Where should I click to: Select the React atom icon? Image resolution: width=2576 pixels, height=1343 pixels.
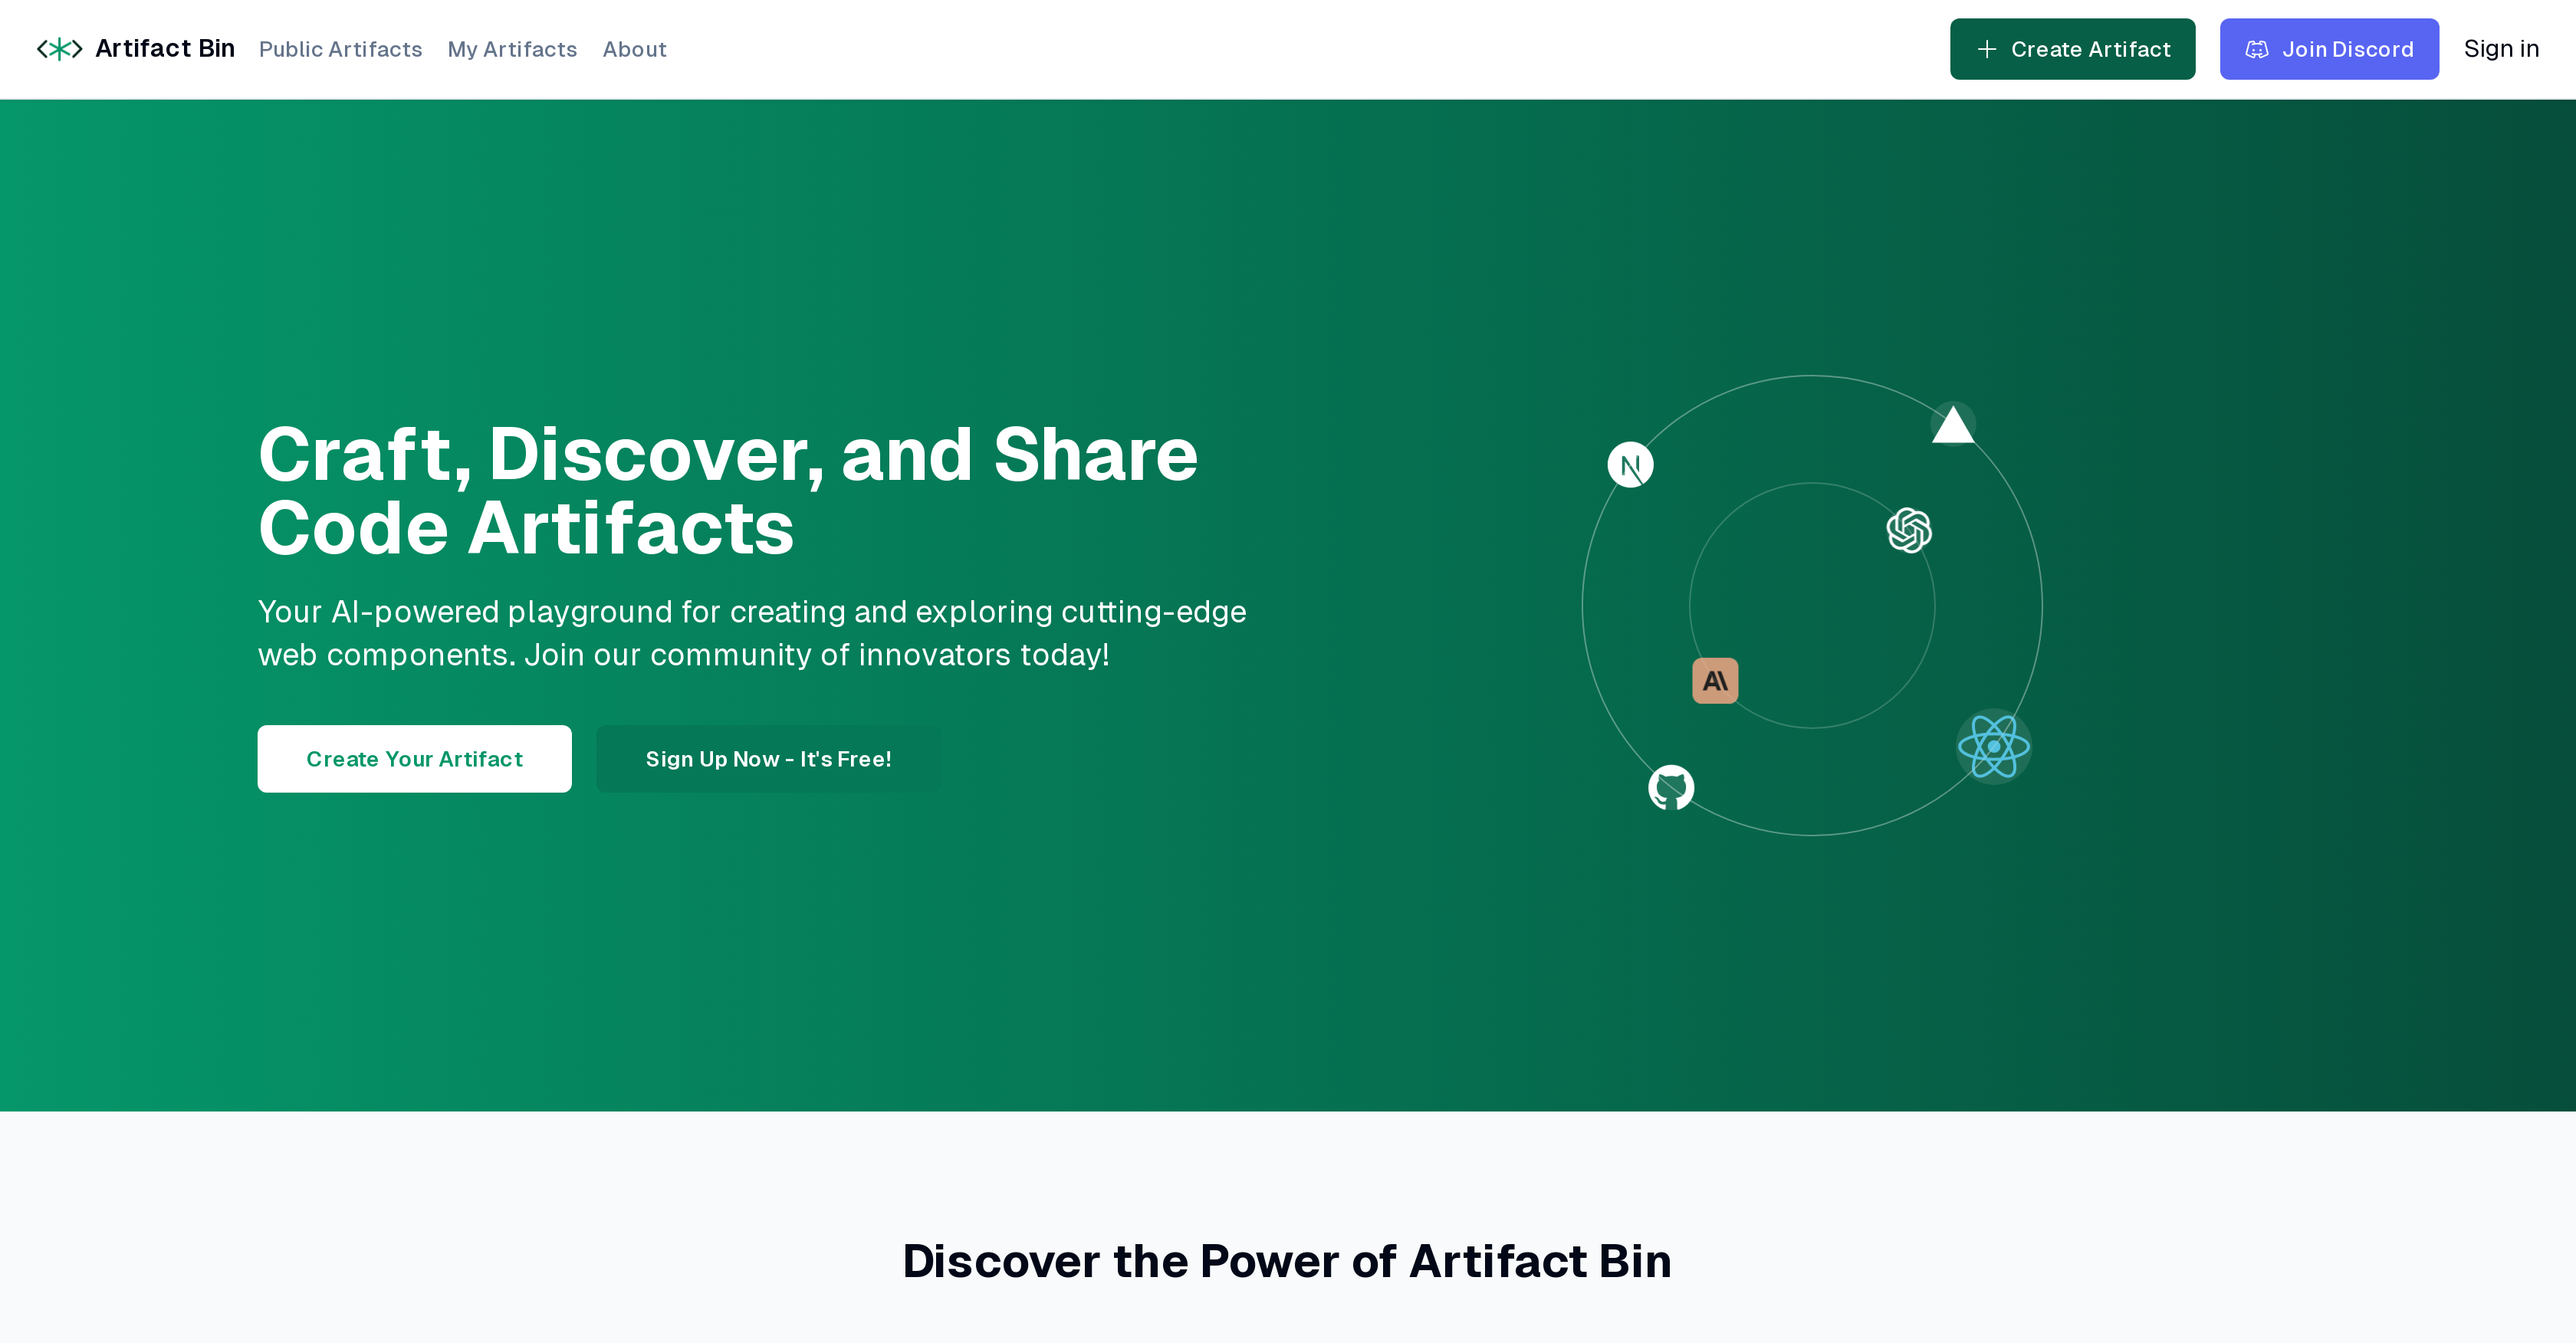(1993, 746)
